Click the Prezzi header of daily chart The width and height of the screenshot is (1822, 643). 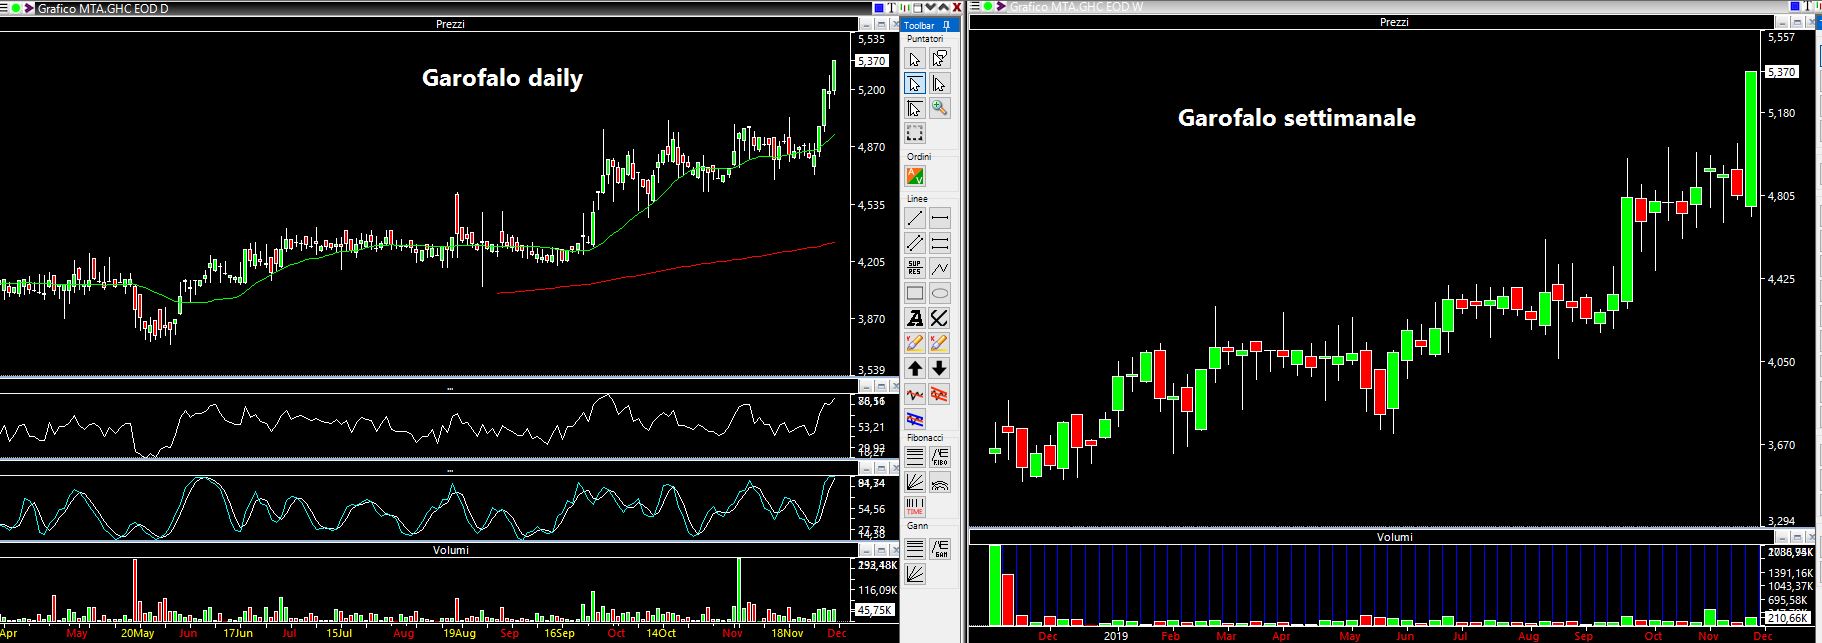(450, 24)
